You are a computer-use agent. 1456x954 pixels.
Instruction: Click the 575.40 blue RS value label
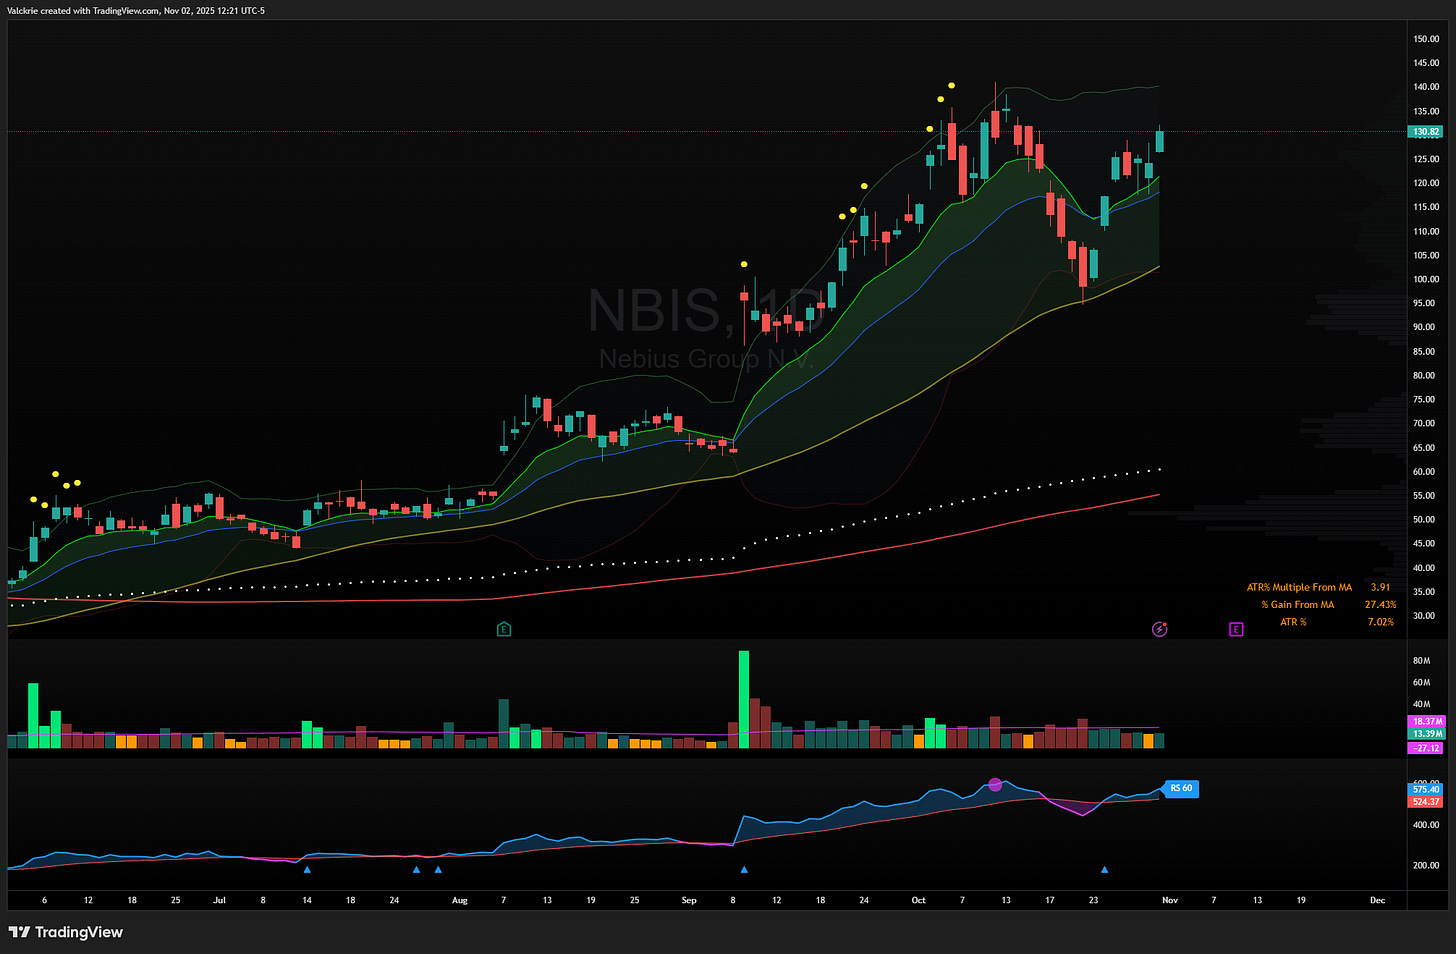(1426, 789)
